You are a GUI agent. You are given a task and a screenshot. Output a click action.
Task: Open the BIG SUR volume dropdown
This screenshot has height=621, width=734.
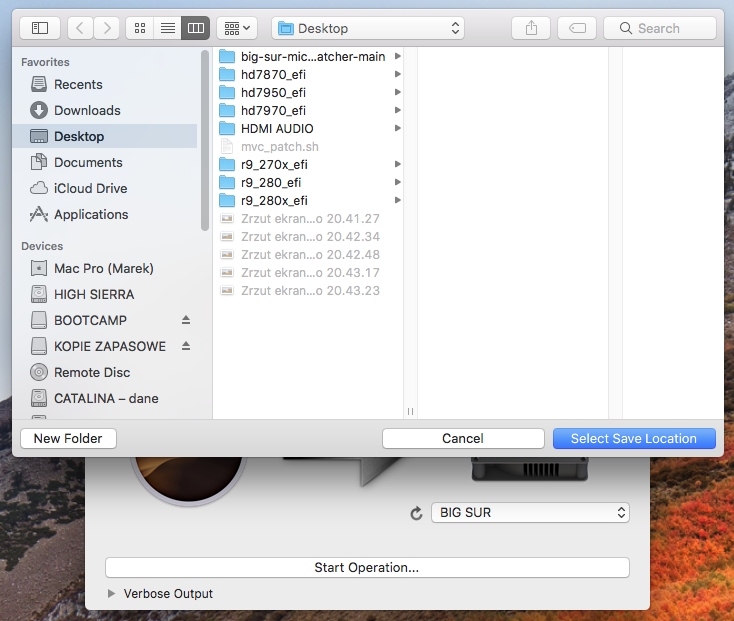530,512
